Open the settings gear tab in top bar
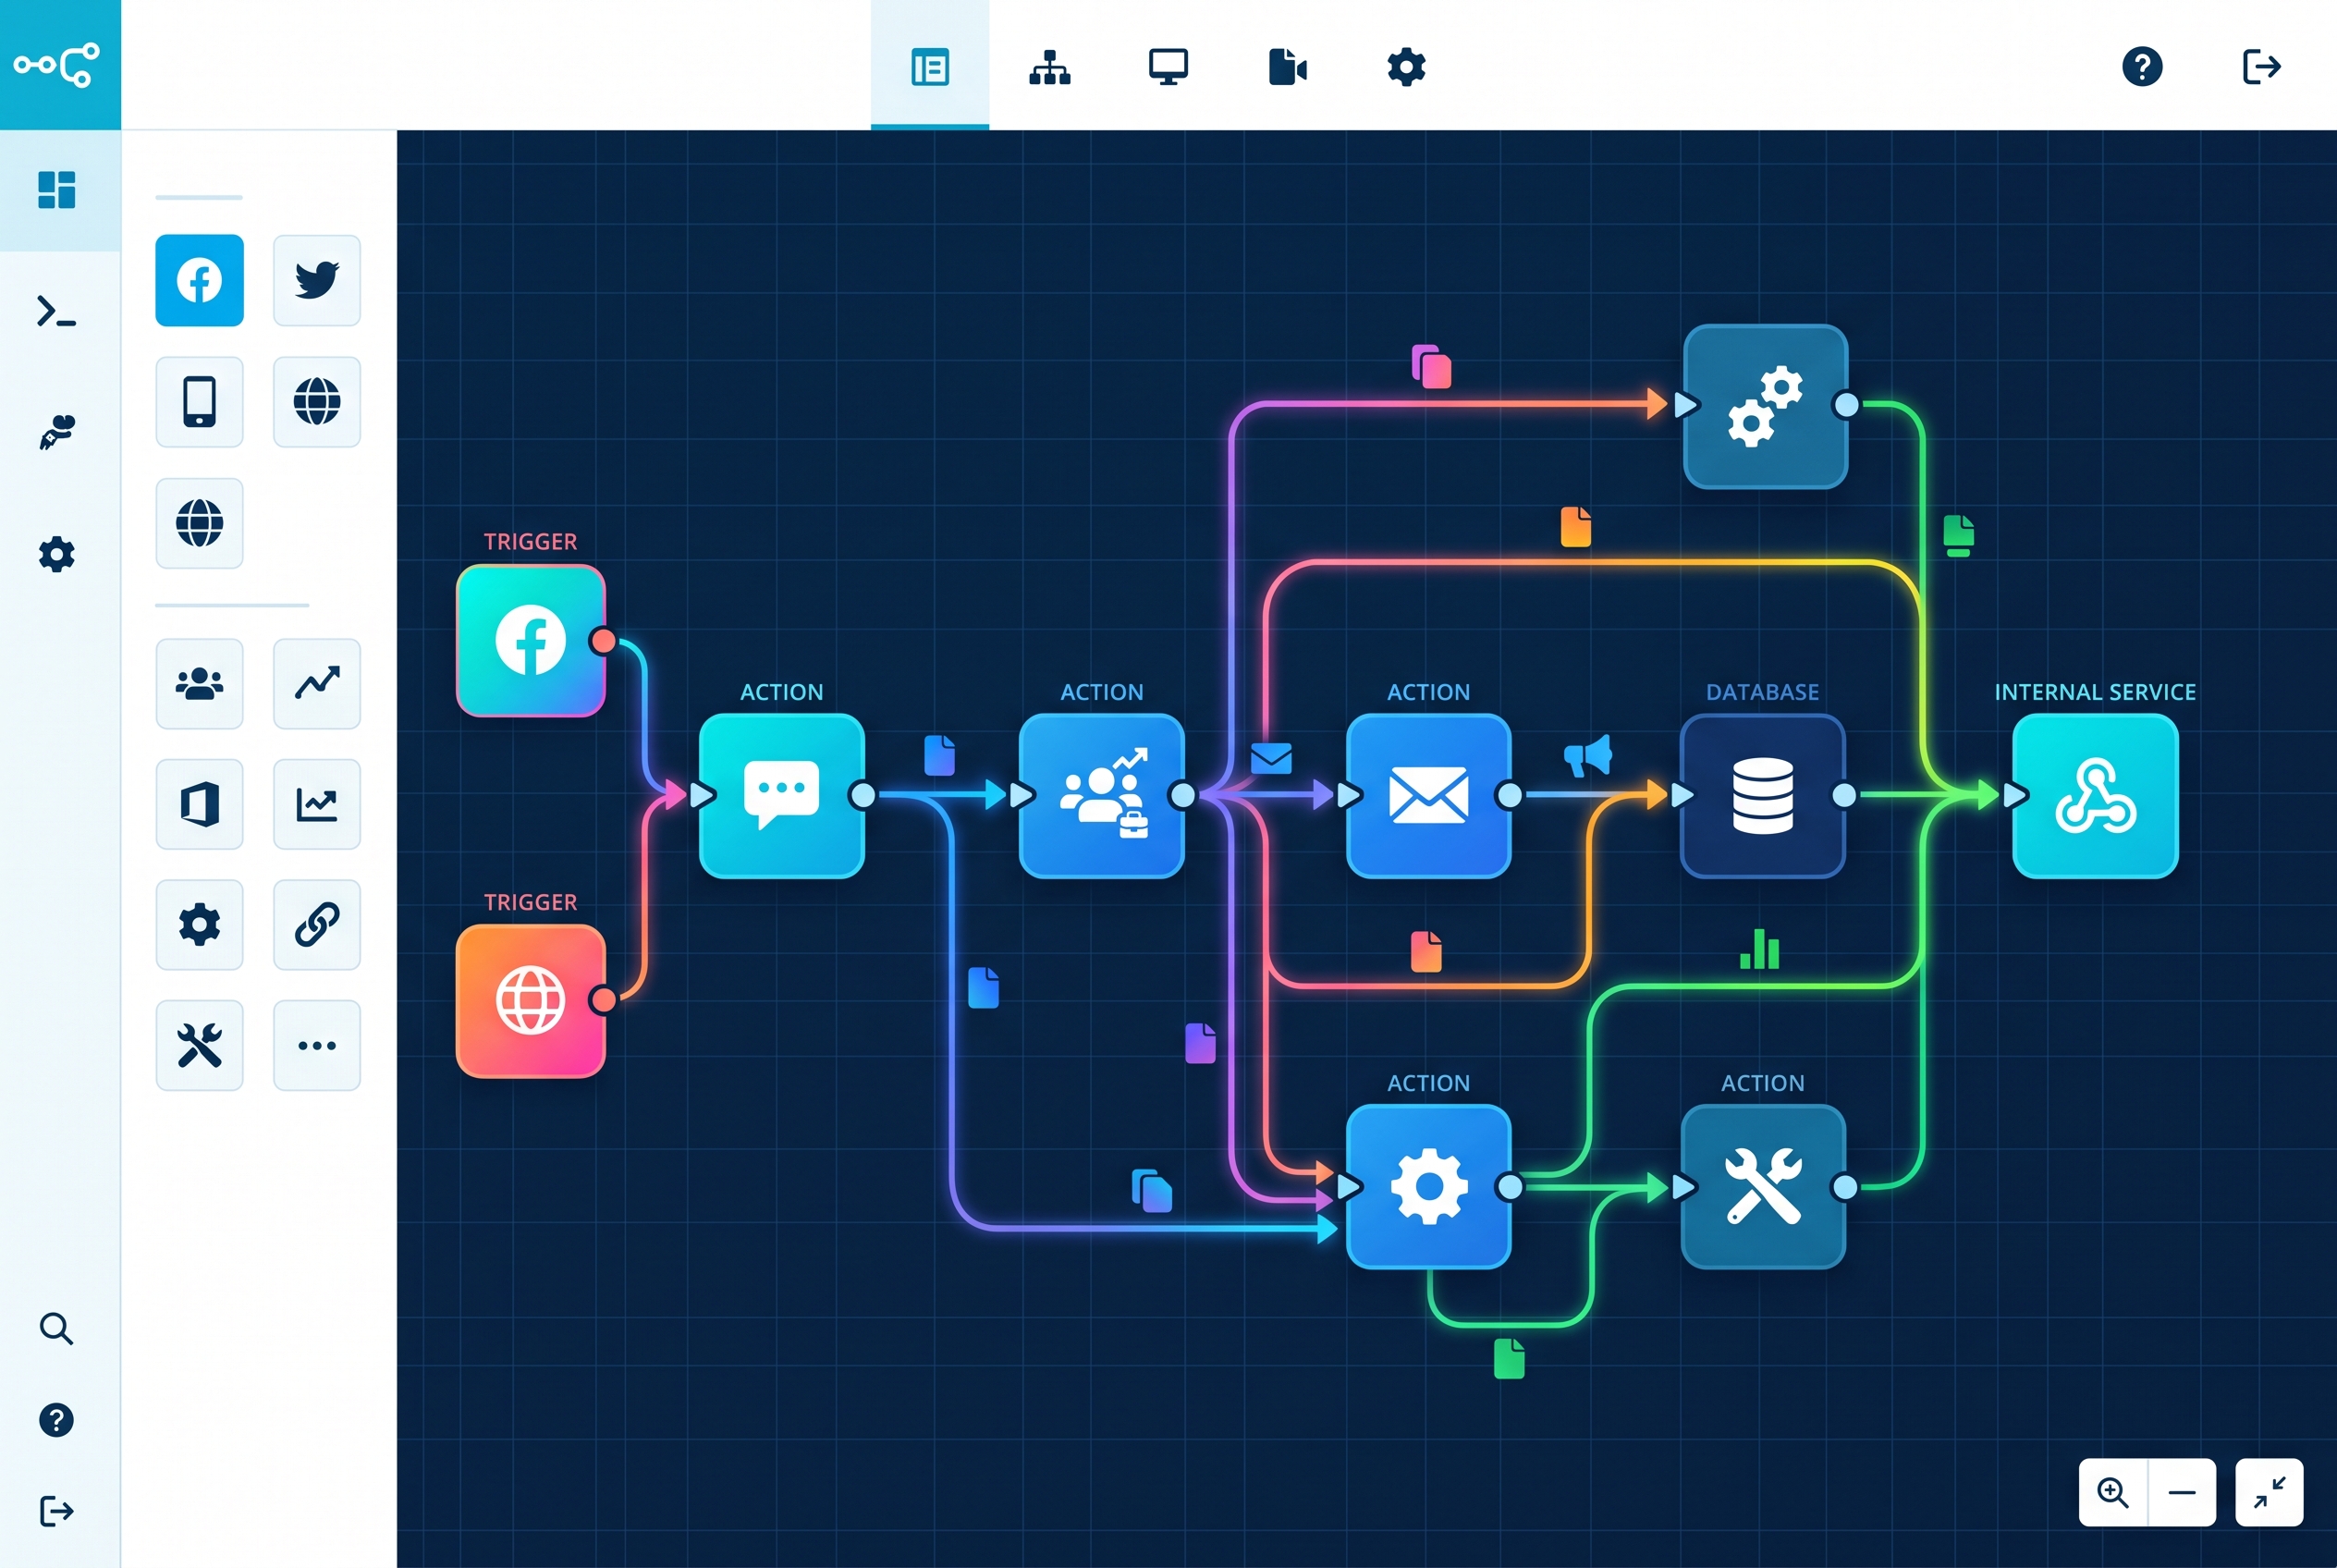 pos(1406,67)
